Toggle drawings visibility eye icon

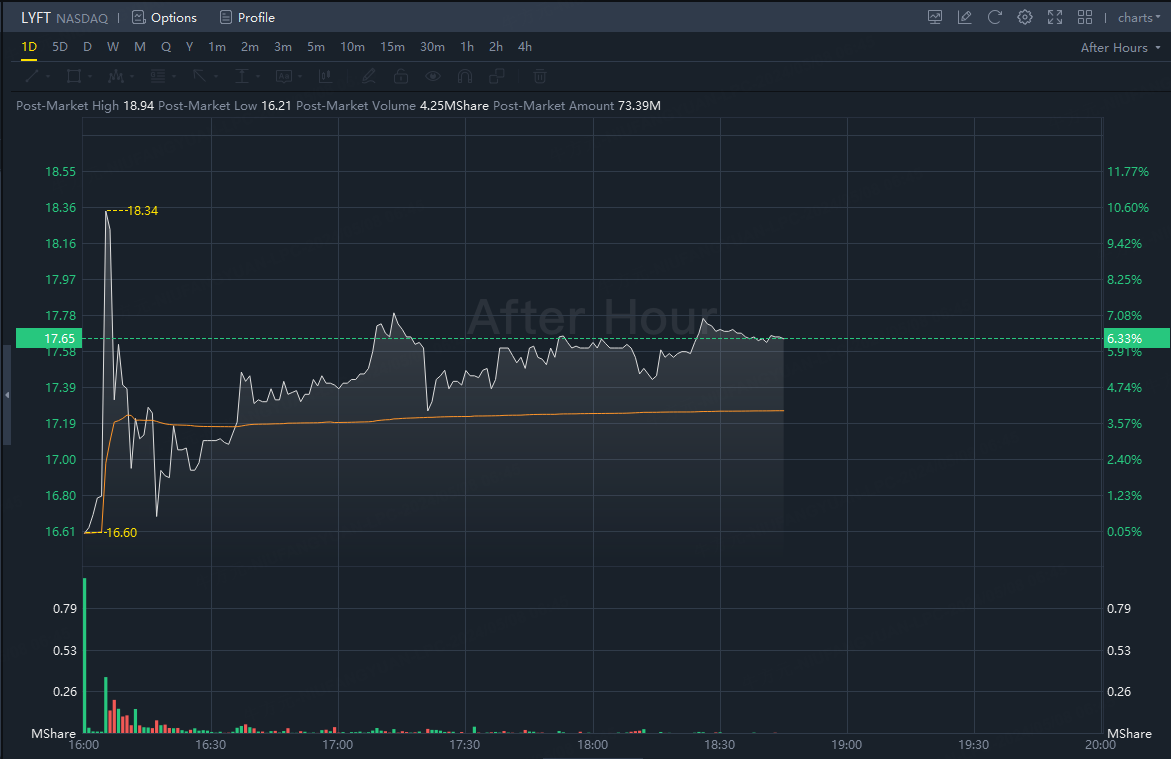432,76
